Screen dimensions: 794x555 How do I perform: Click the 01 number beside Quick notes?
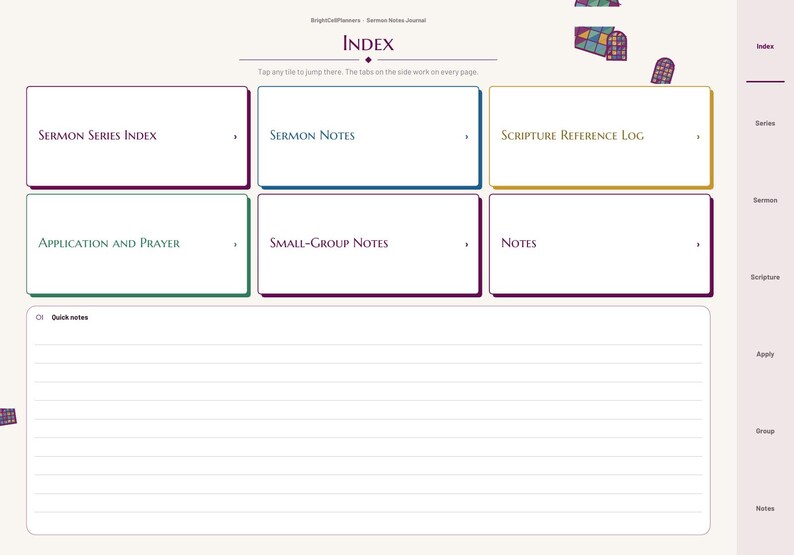(39, 318)
